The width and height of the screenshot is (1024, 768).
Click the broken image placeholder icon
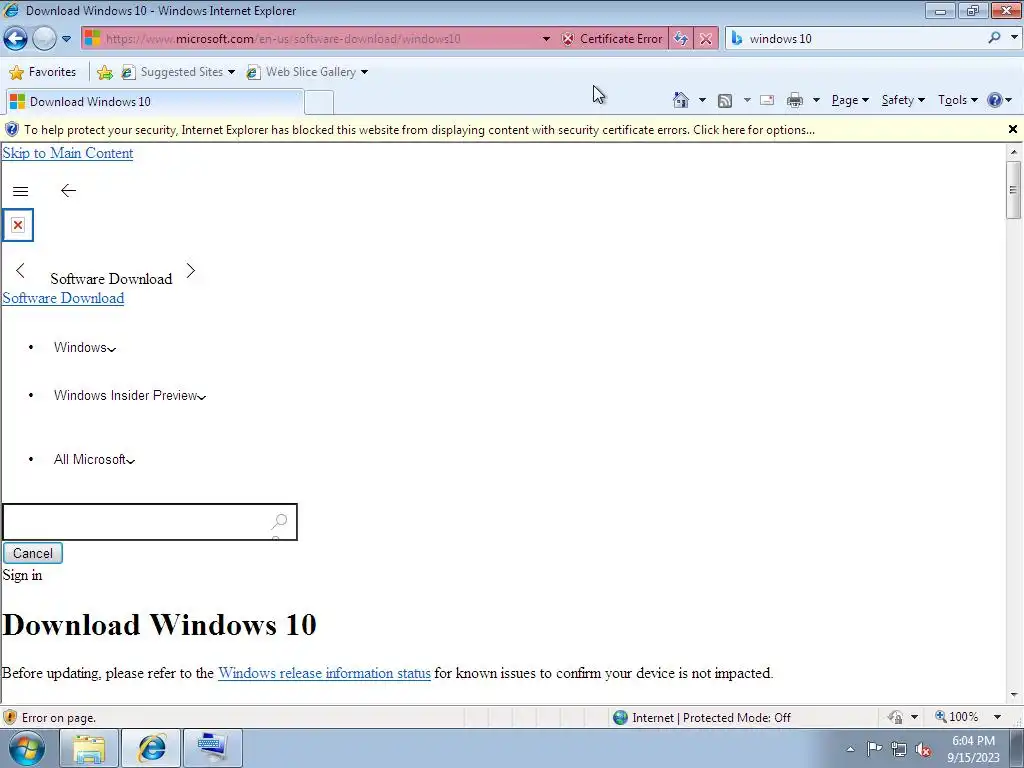click(18, 225)
